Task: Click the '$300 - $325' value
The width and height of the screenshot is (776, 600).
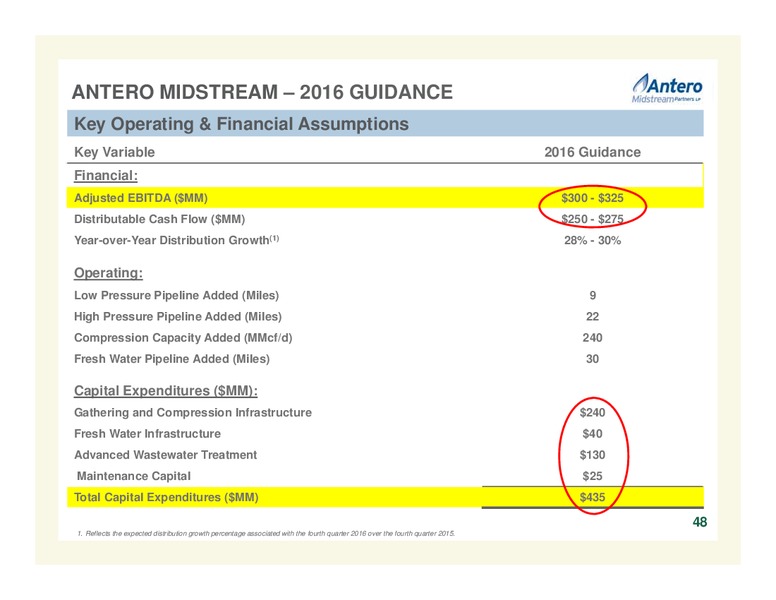Action: [x=592, y=198]
